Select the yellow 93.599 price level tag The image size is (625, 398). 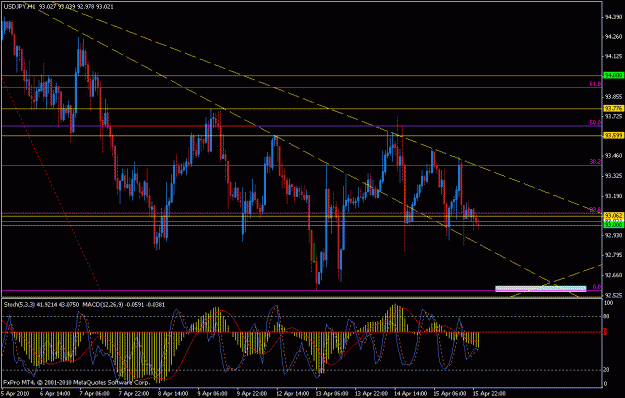point(613,135)
